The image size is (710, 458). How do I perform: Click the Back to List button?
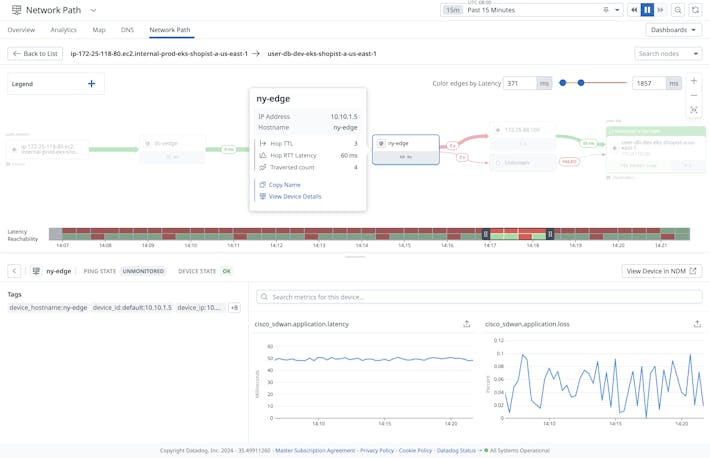[35, 54]
